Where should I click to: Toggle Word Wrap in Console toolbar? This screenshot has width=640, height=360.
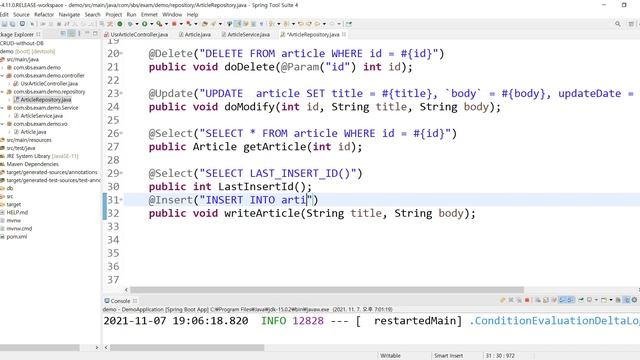point(554,300)
